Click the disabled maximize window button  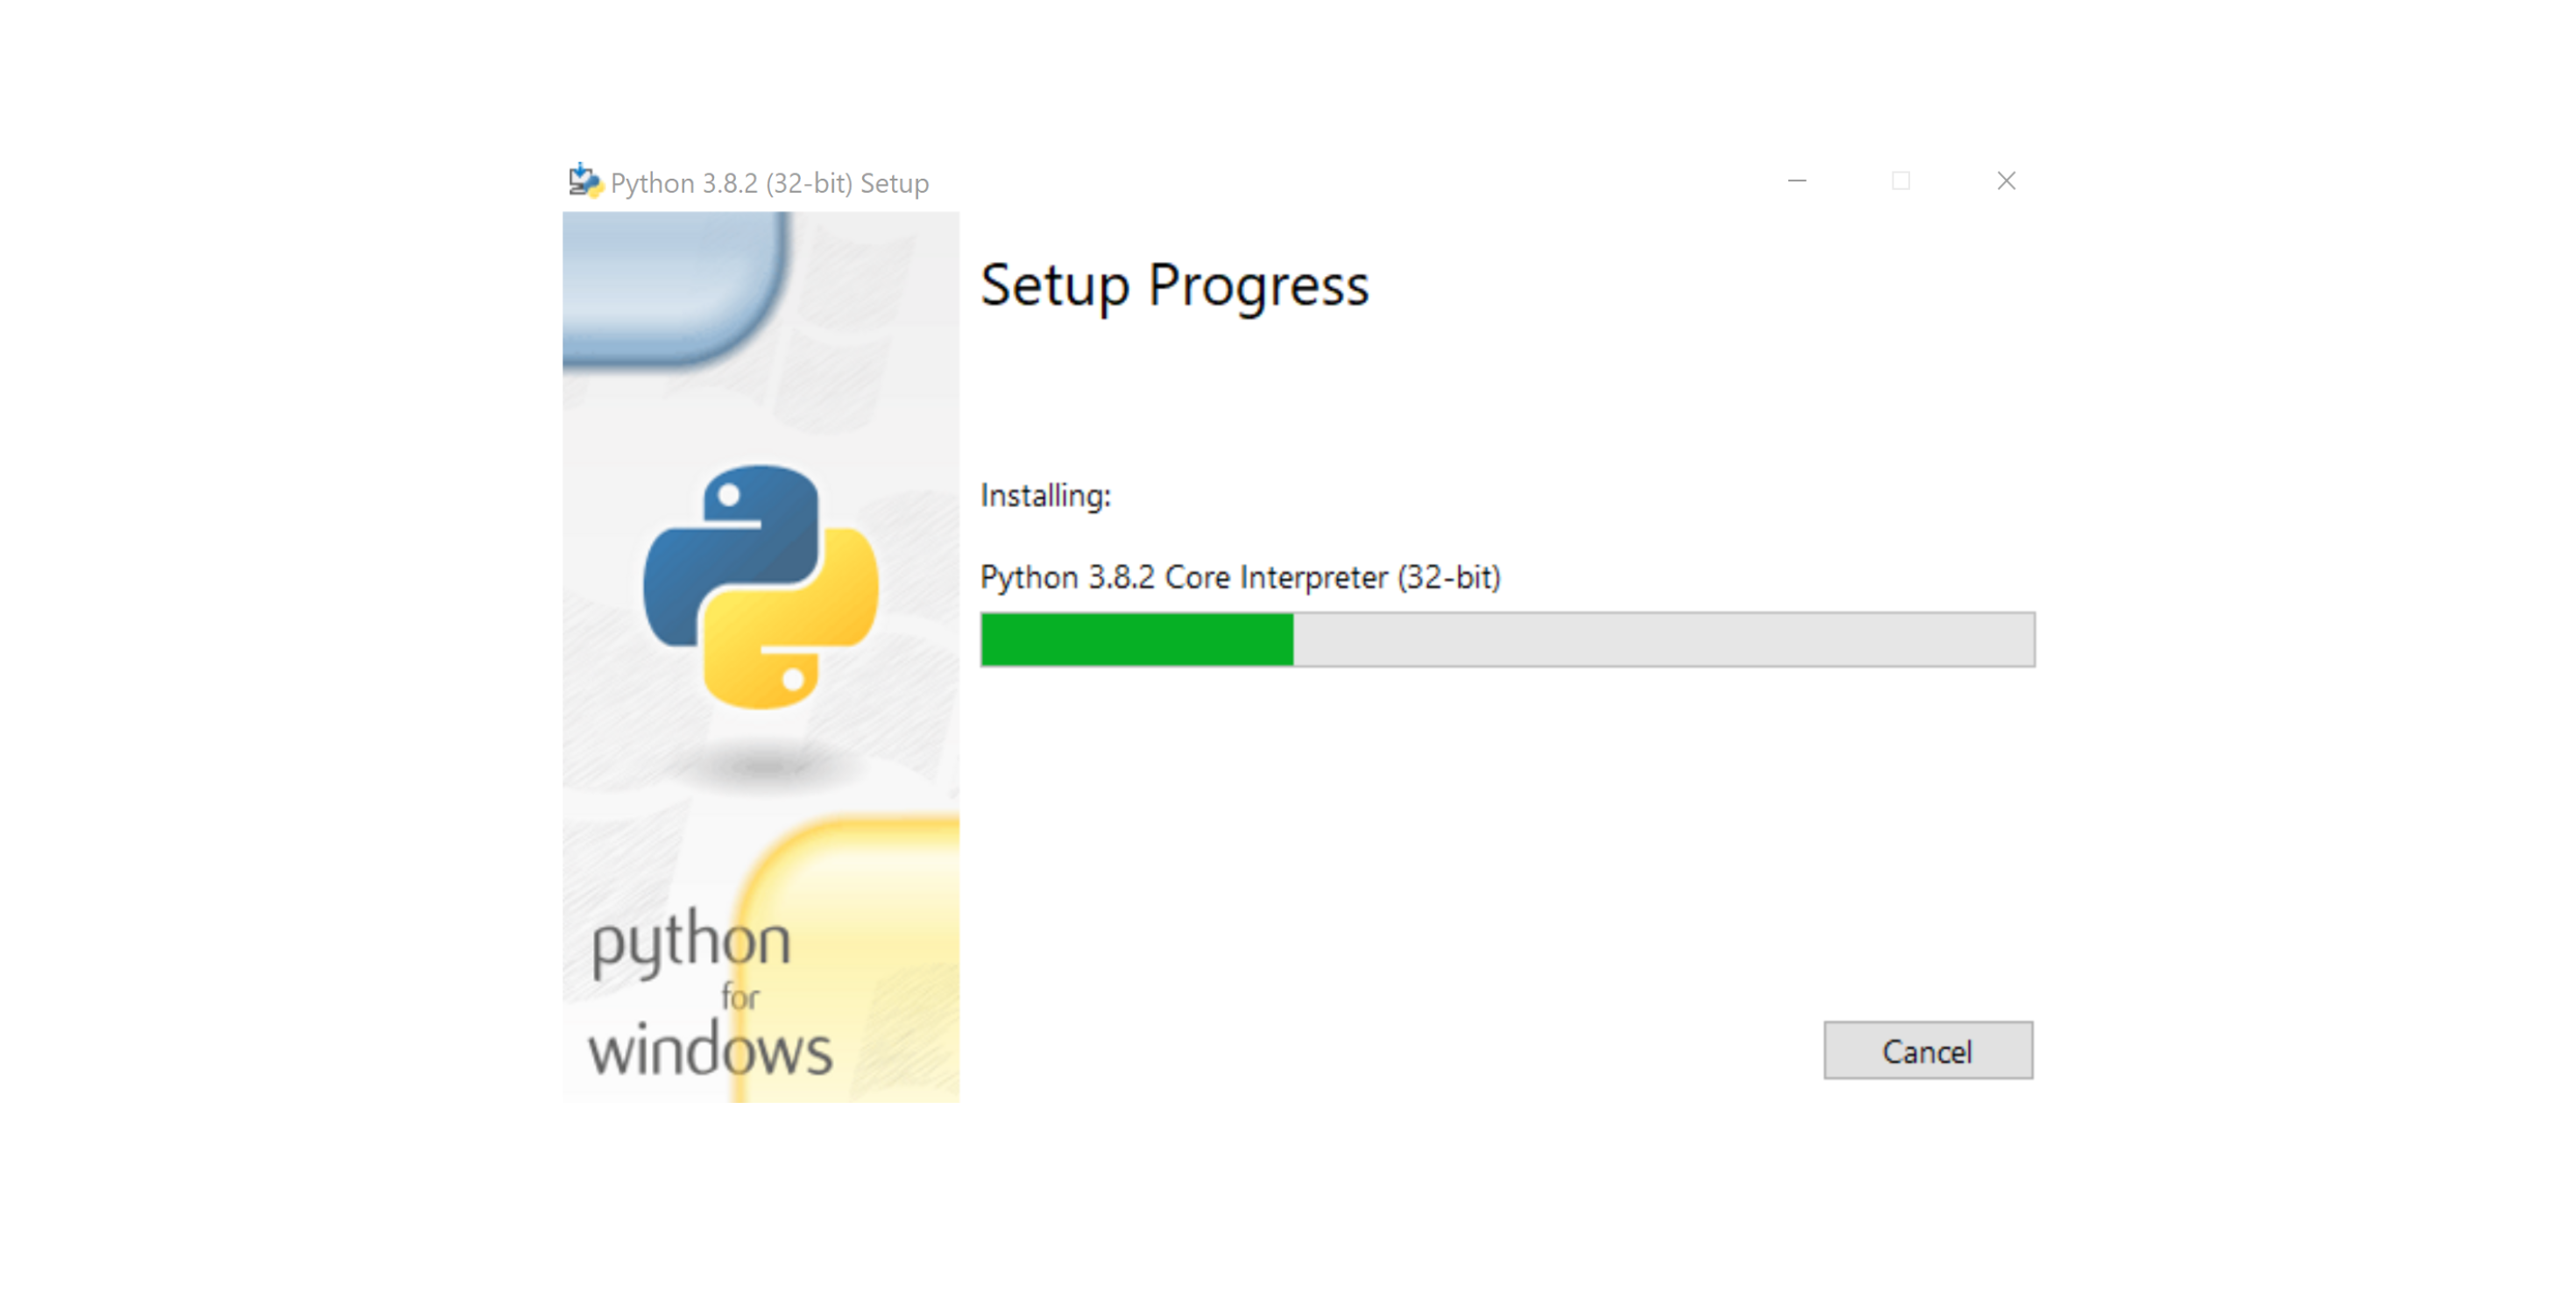tap(1901, 181)
